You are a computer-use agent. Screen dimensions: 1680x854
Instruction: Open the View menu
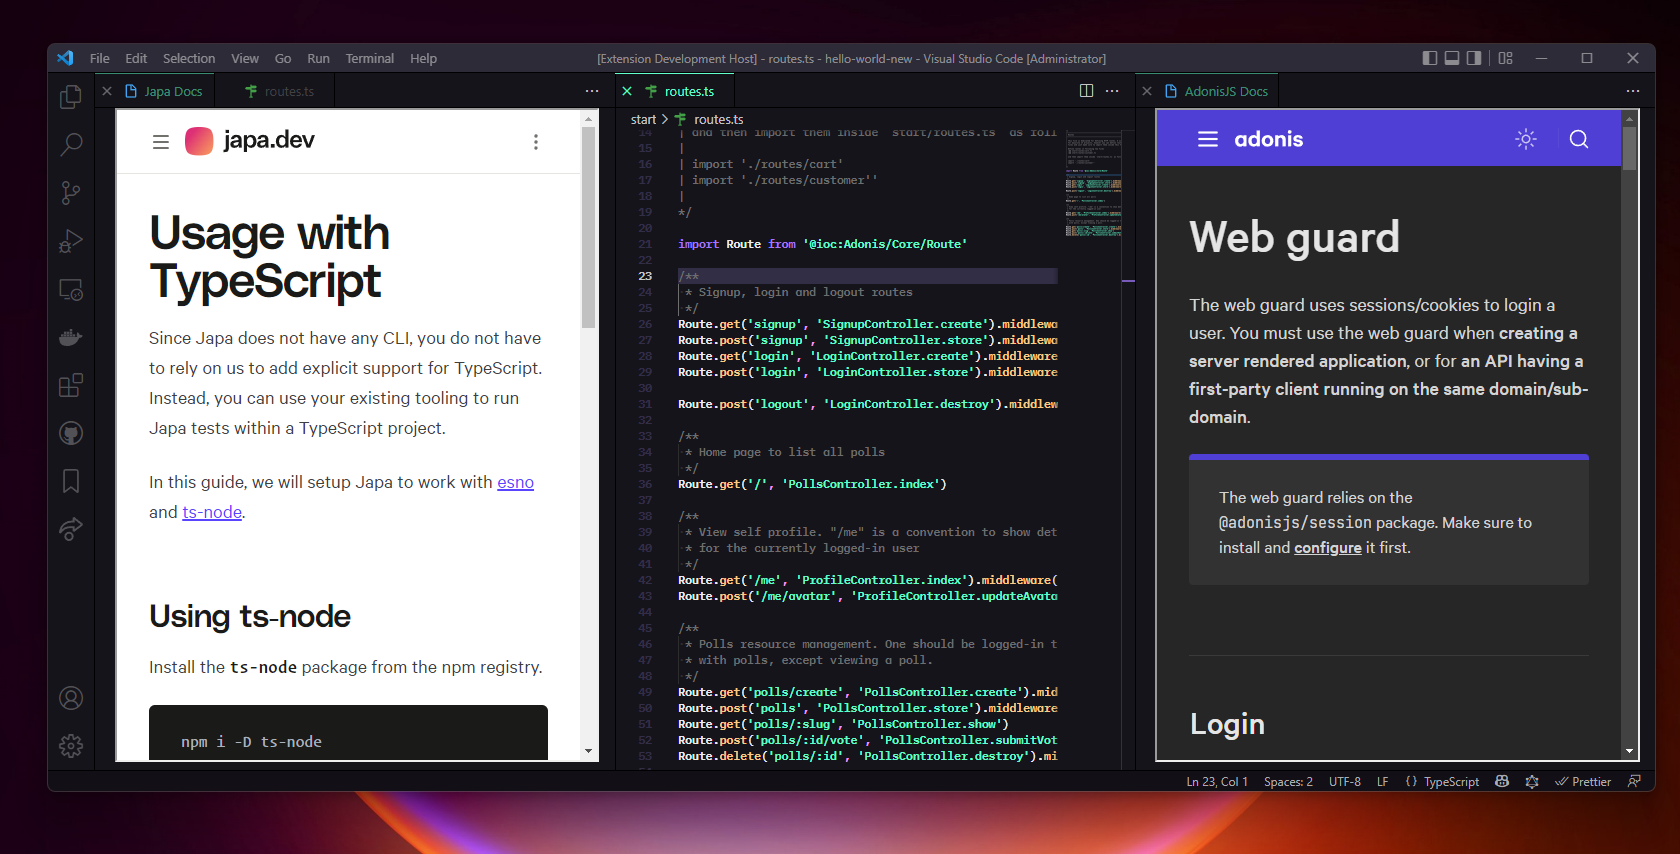[245, 58]
